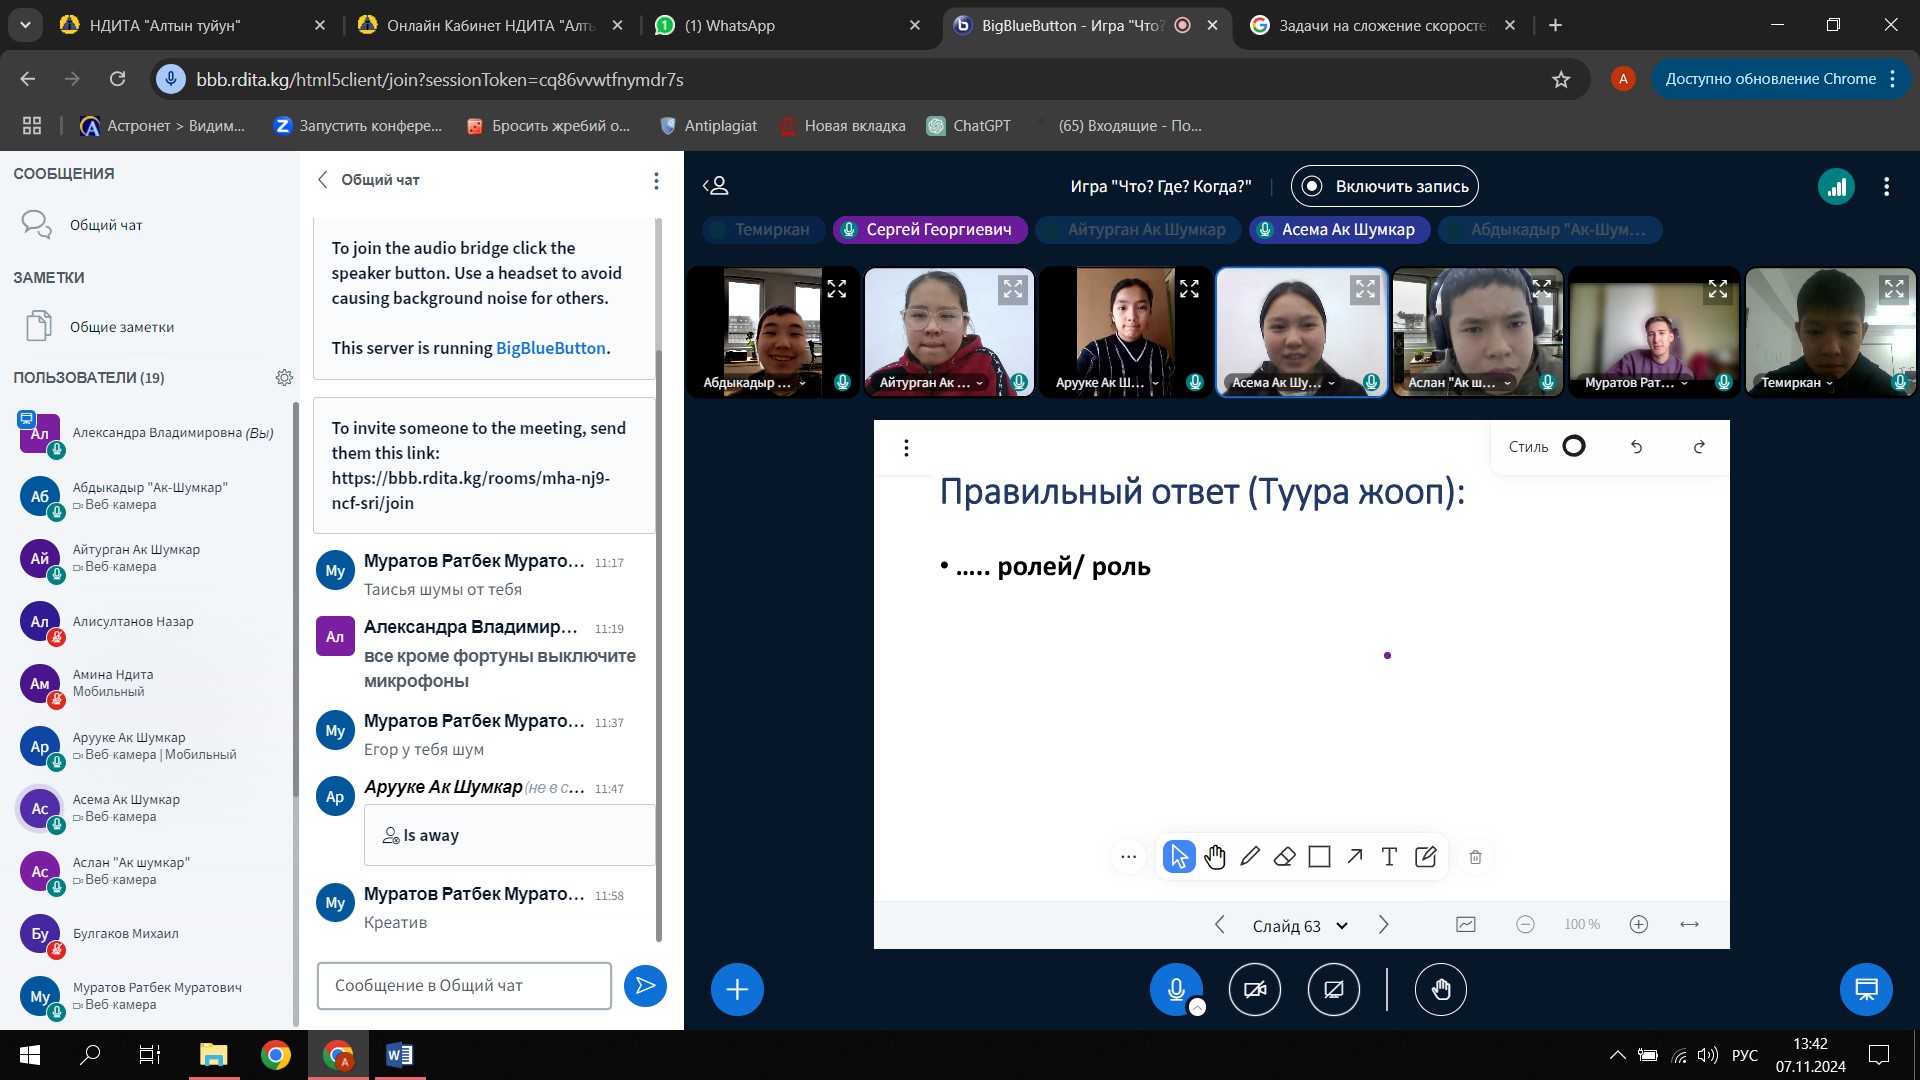1920x1080 pixels.
Task: Select the eraser tool on whiteboard
Action: 1285,857
